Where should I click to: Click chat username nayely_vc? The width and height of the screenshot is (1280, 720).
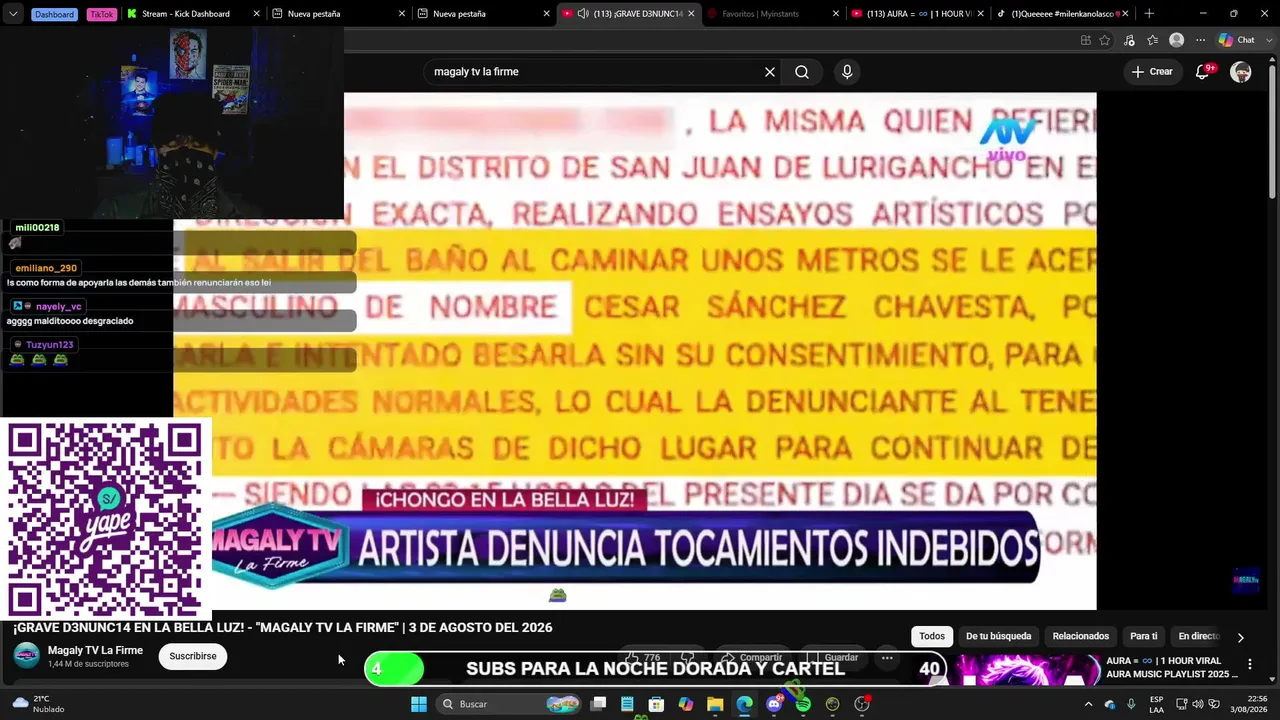click(59, 306)
